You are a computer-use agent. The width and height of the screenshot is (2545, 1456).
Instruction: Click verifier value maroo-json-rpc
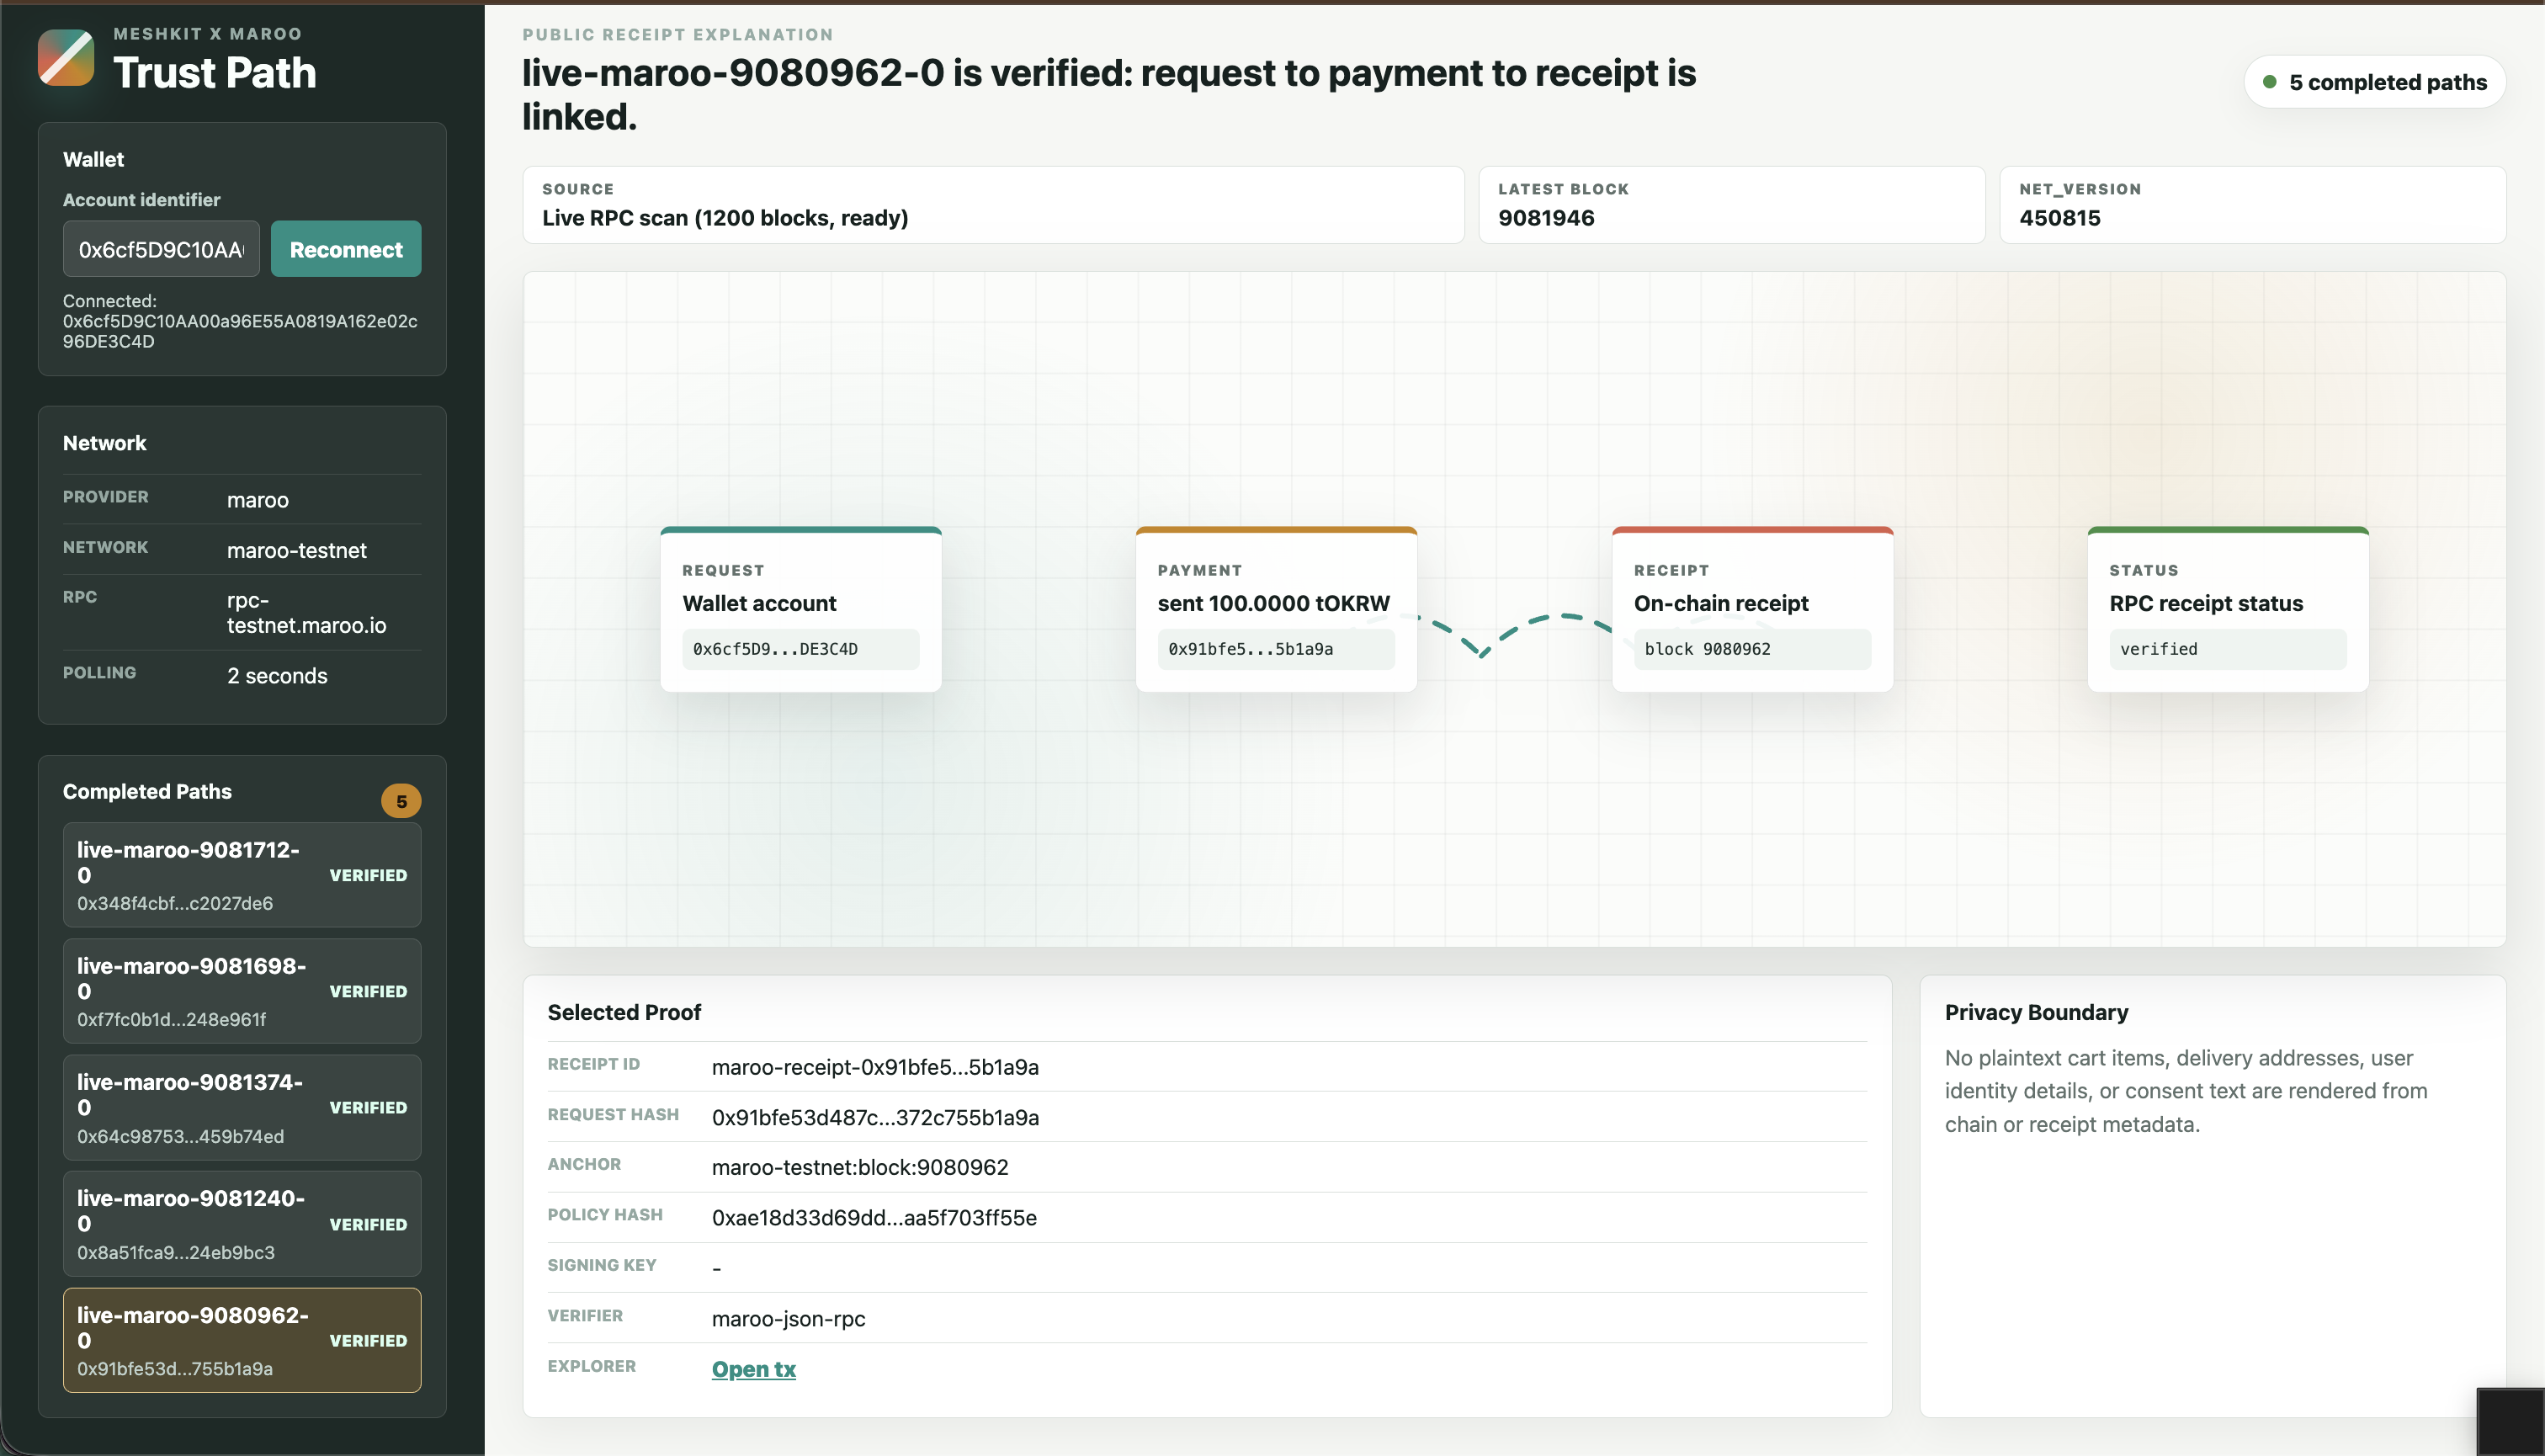[x=789, y=1318]
